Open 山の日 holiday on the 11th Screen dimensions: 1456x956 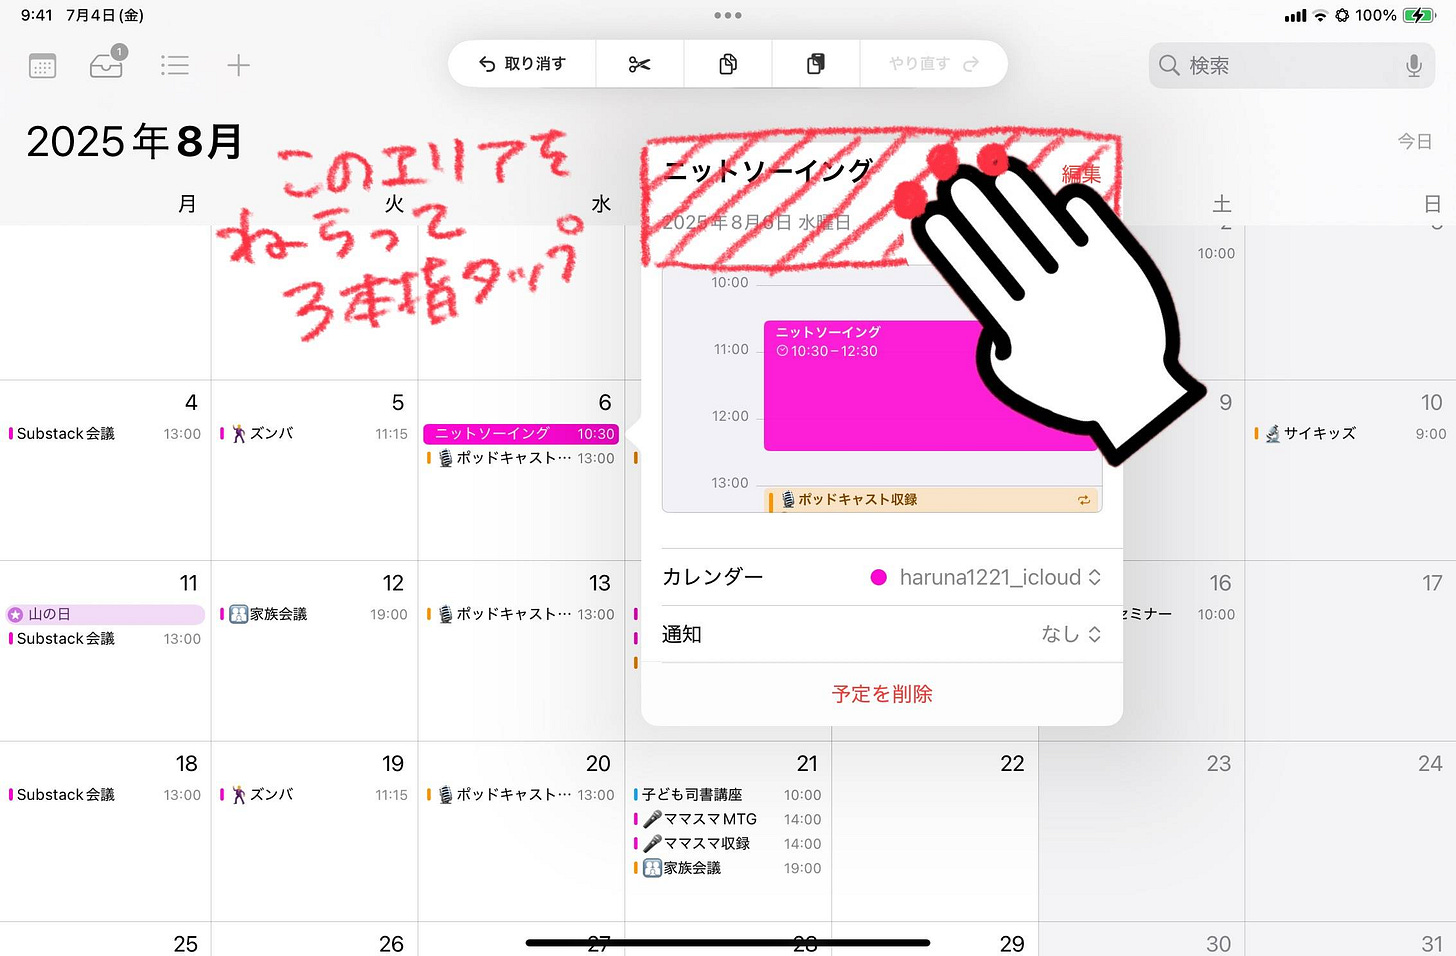[105, 614]
